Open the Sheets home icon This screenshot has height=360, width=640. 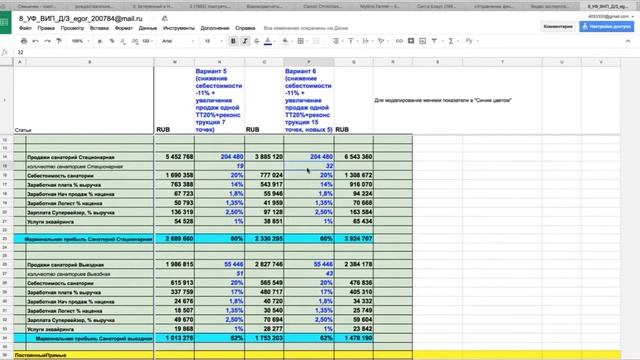pyautogui.click(x=6, y=22)
